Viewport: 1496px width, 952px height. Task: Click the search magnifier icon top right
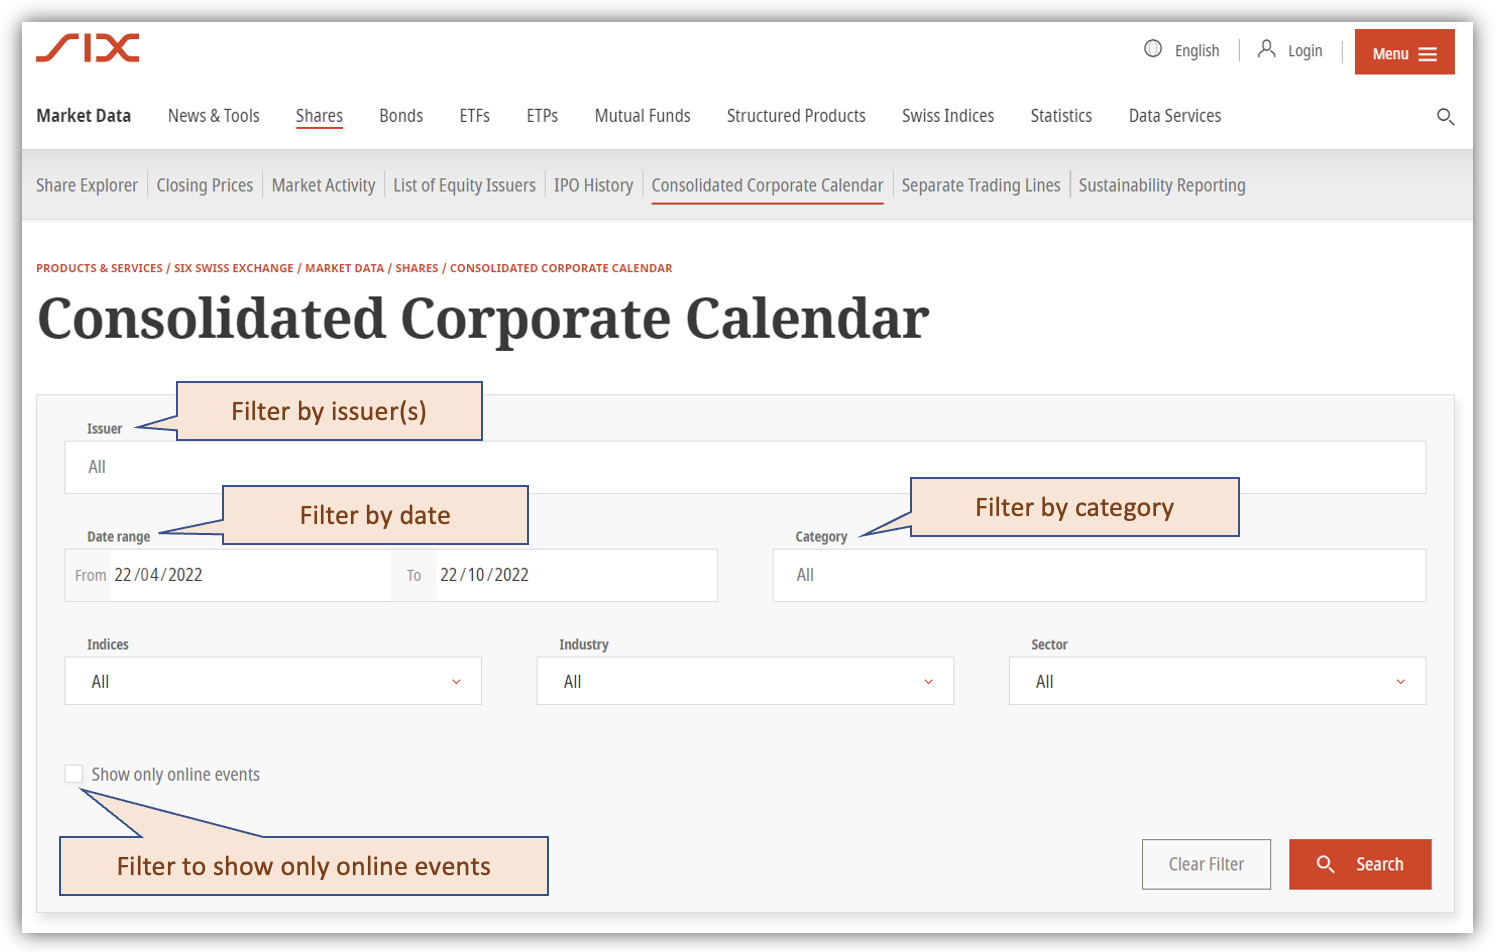pyautogui.click(x=1445, y=116)
